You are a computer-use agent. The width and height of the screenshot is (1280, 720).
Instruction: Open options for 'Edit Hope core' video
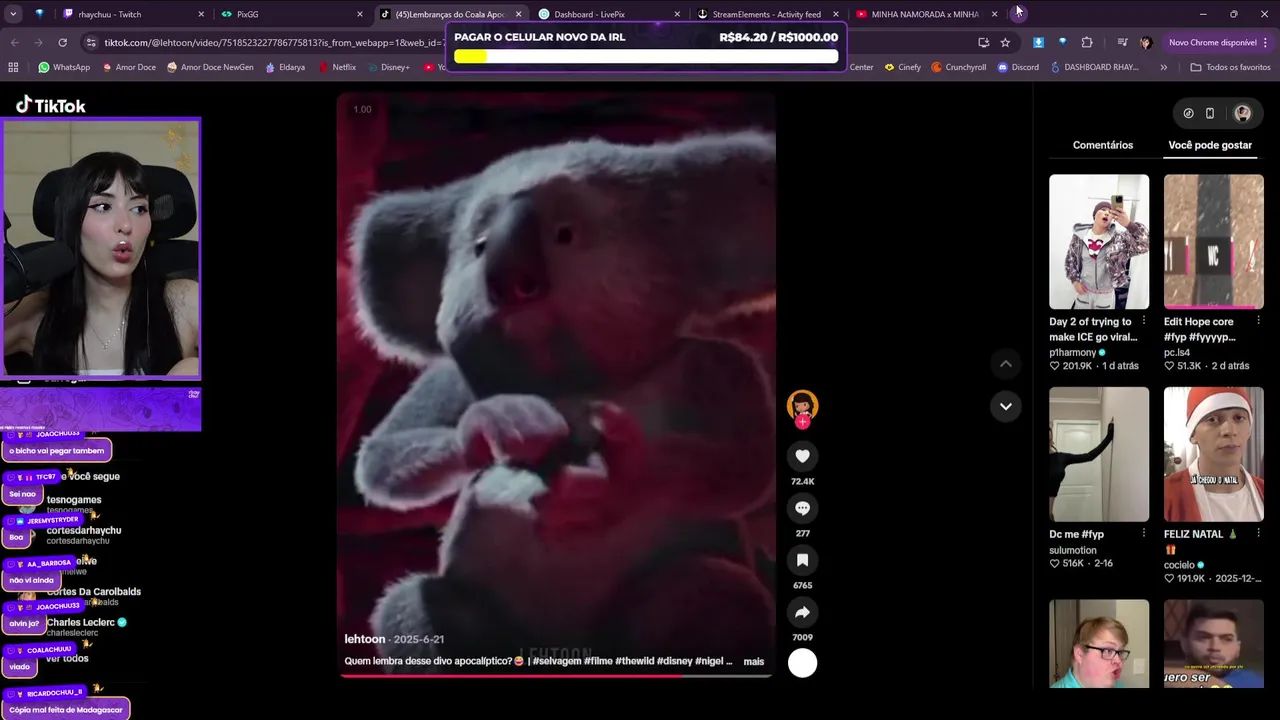pos(1258,321)
